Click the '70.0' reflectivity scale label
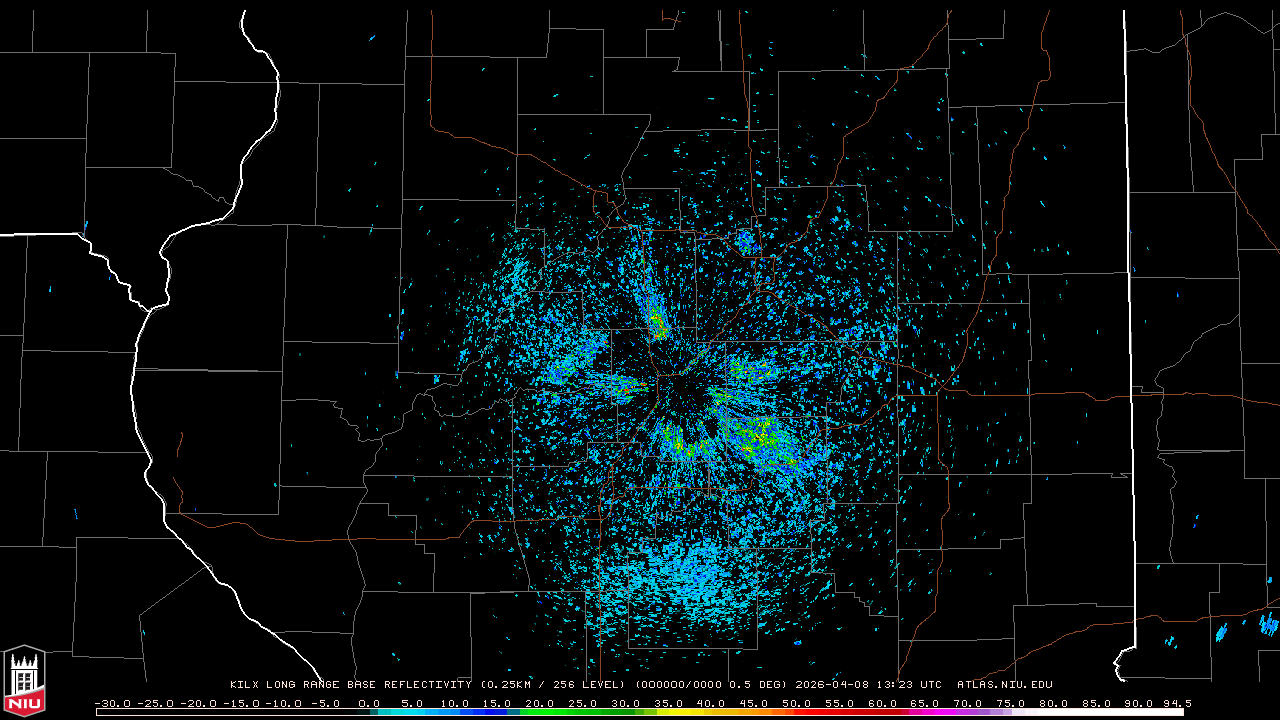This screenshot has height=720, width=1280. click(967, 703)
